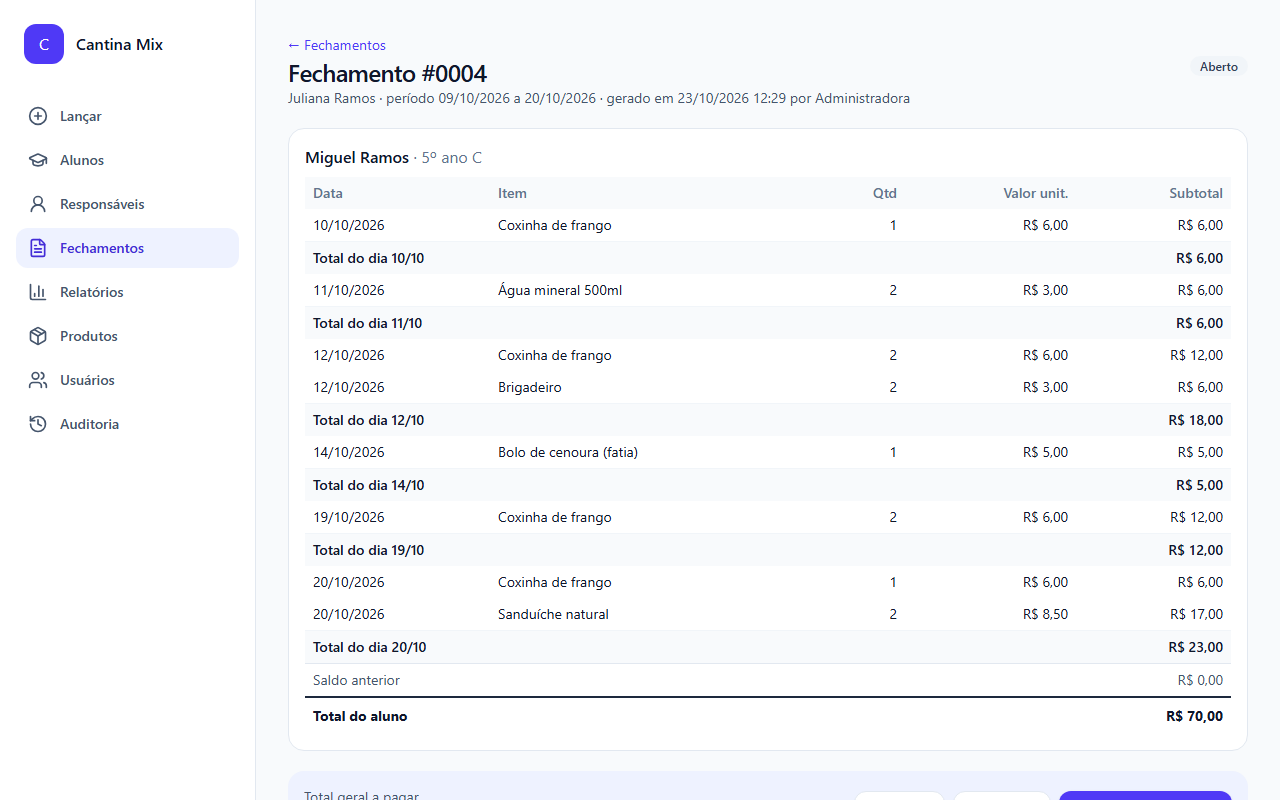
Task: Click the Aberto status badge
Action: click(x=1219, y=67)
